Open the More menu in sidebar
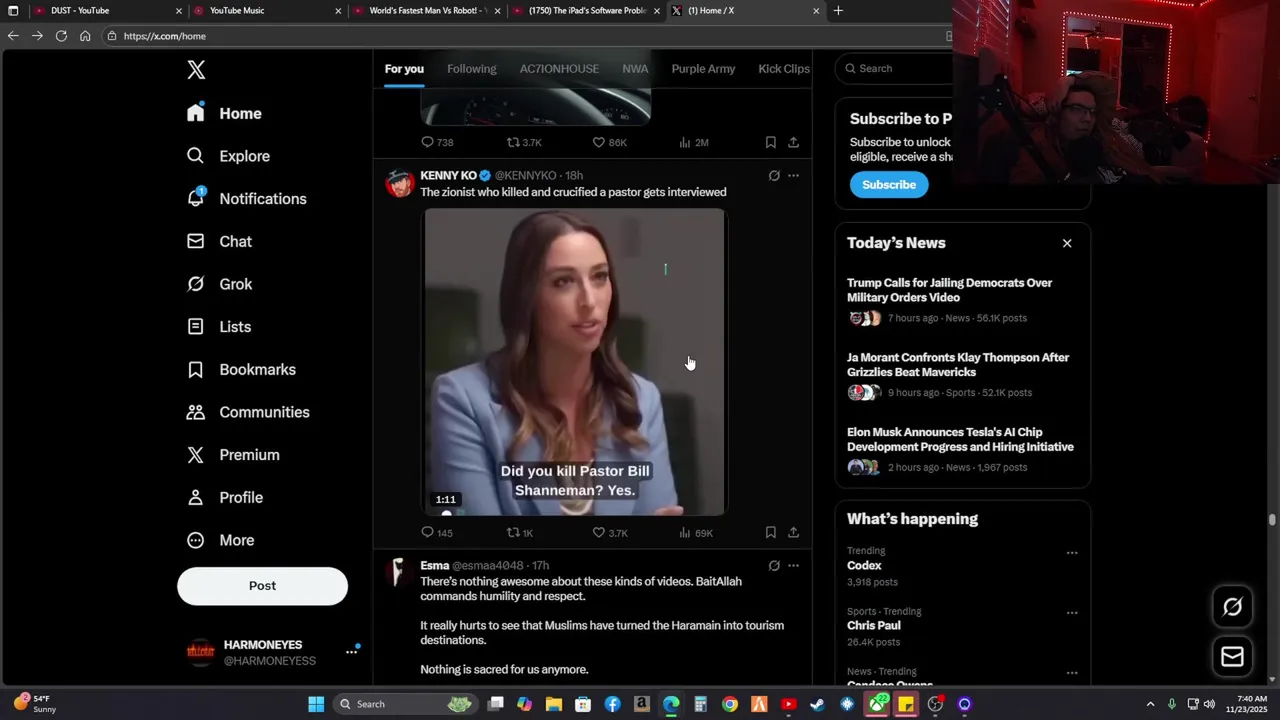 pos(221,540)
